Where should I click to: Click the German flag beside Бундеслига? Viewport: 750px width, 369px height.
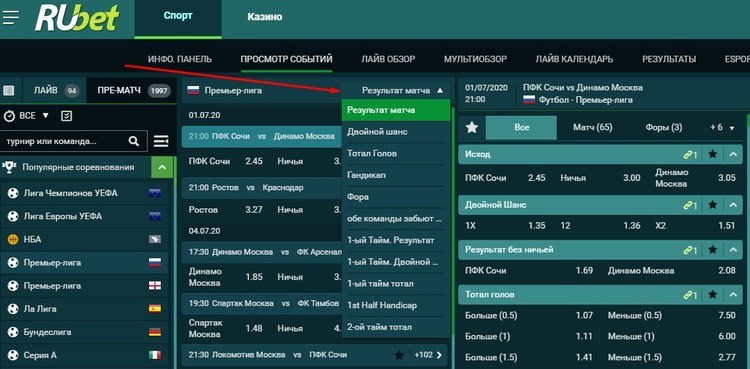154,332
